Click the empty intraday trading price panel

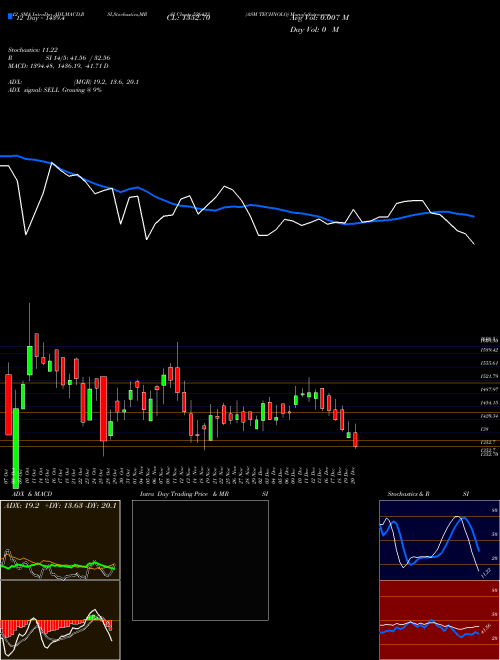200,560
